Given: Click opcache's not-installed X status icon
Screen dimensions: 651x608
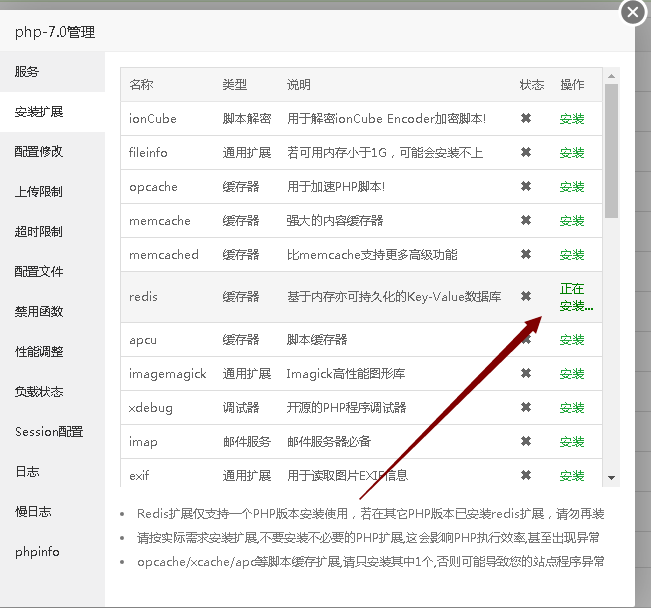Looking at the screenshot, I should [x=526, y=186].
